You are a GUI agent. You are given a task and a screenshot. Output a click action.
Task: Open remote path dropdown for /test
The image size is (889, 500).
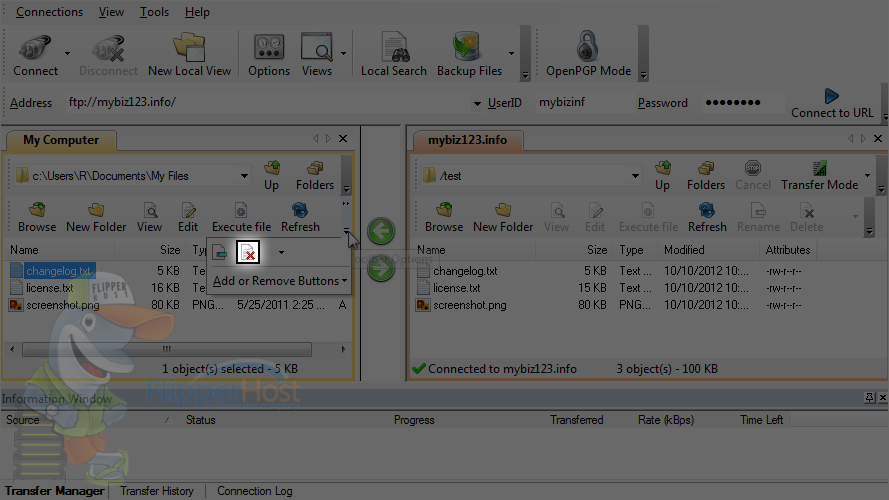[x=635, y=176]
